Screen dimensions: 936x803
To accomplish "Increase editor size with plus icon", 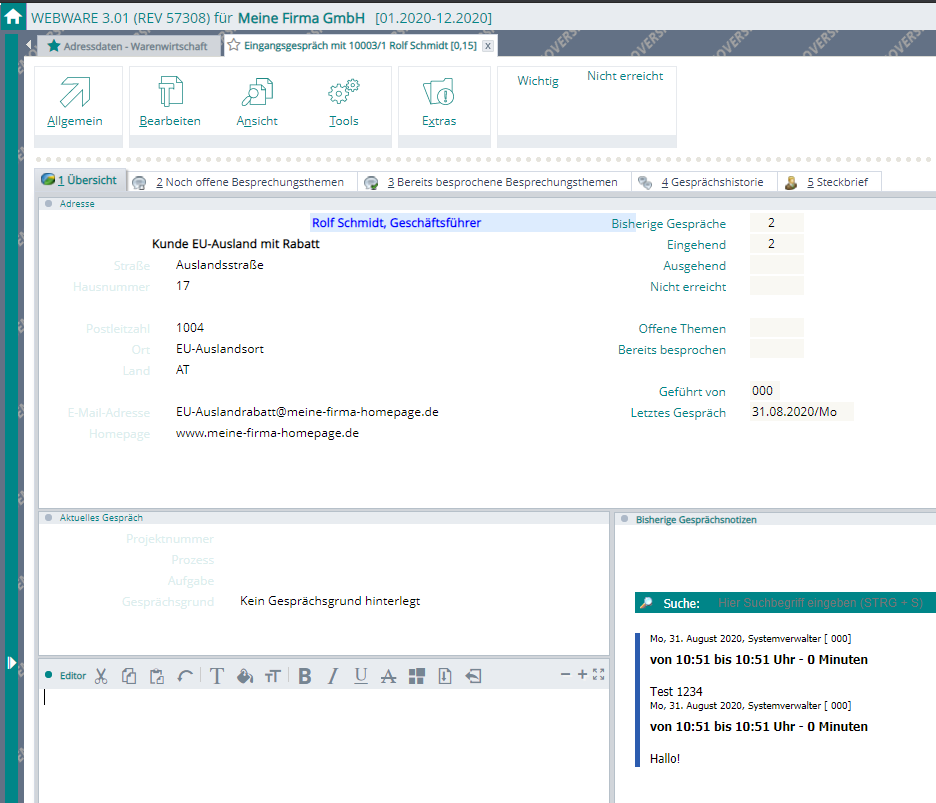I will click(582, 674).
